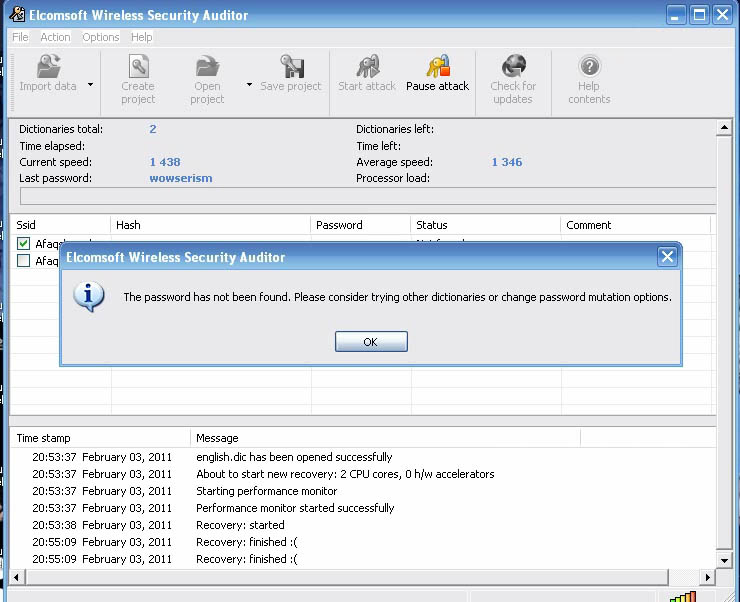
Task: Click the Pause attack icon
Action: [438, 66]
